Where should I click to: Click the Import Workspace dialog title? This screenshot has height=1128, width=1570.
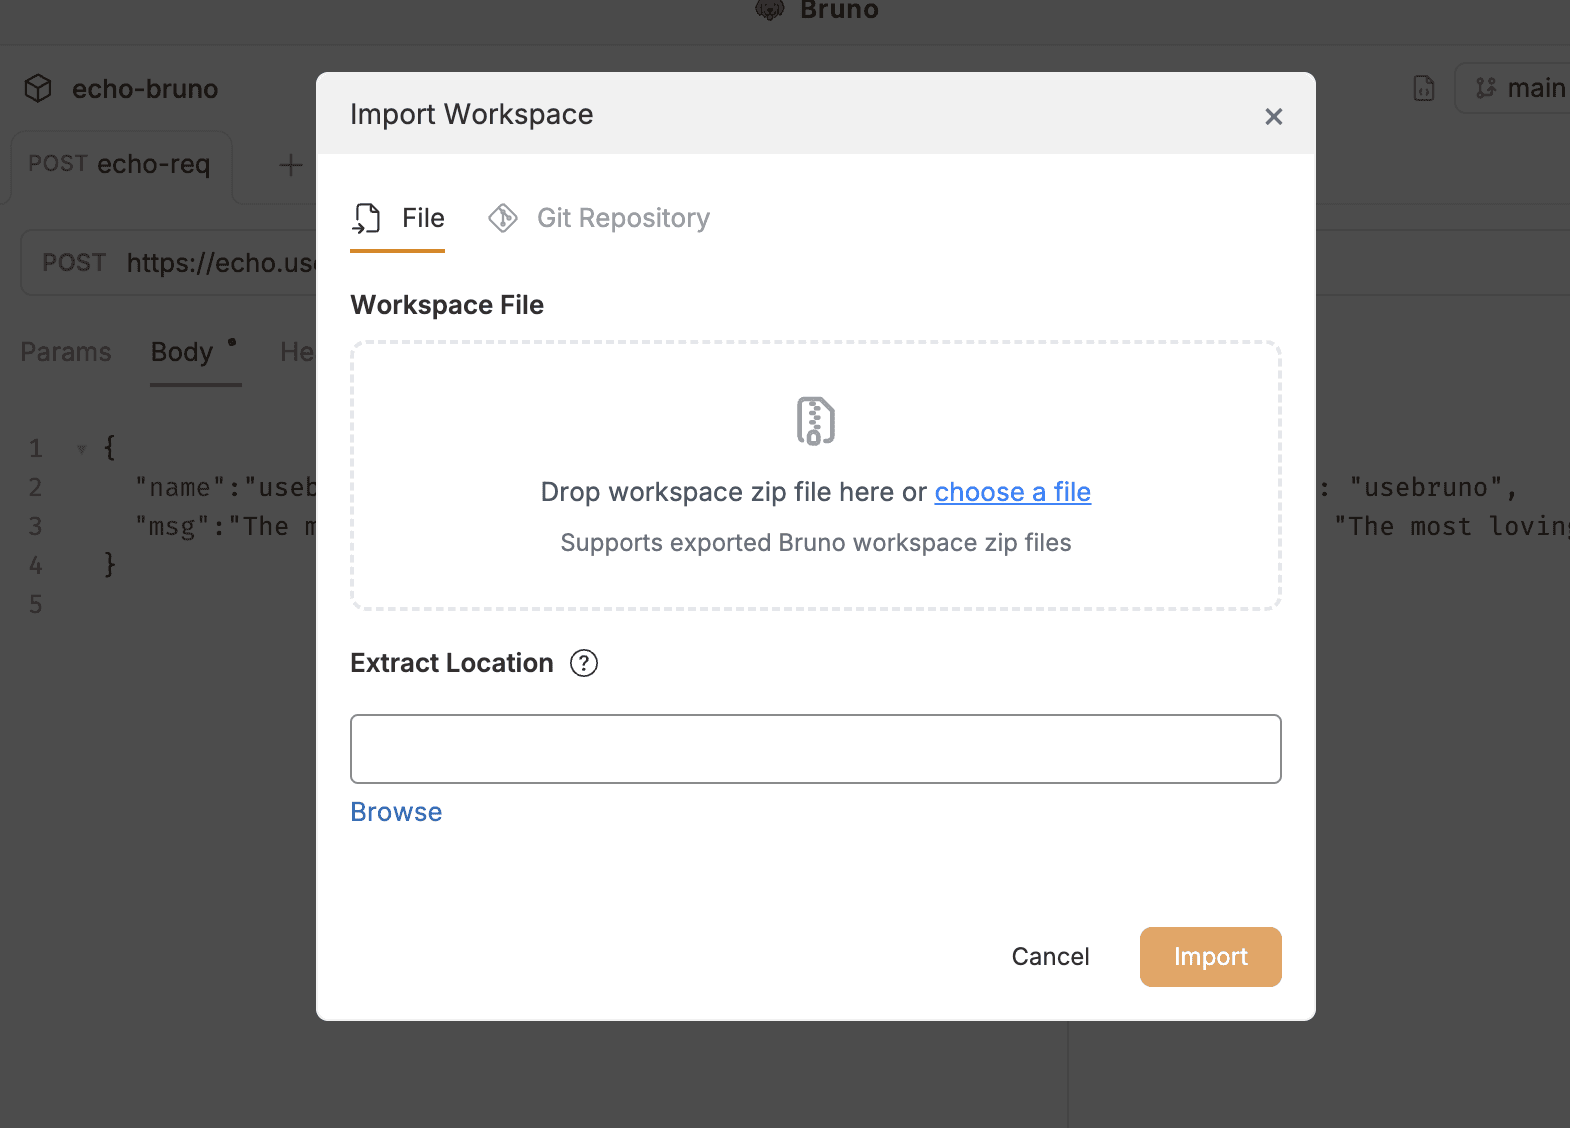point(472,114)
